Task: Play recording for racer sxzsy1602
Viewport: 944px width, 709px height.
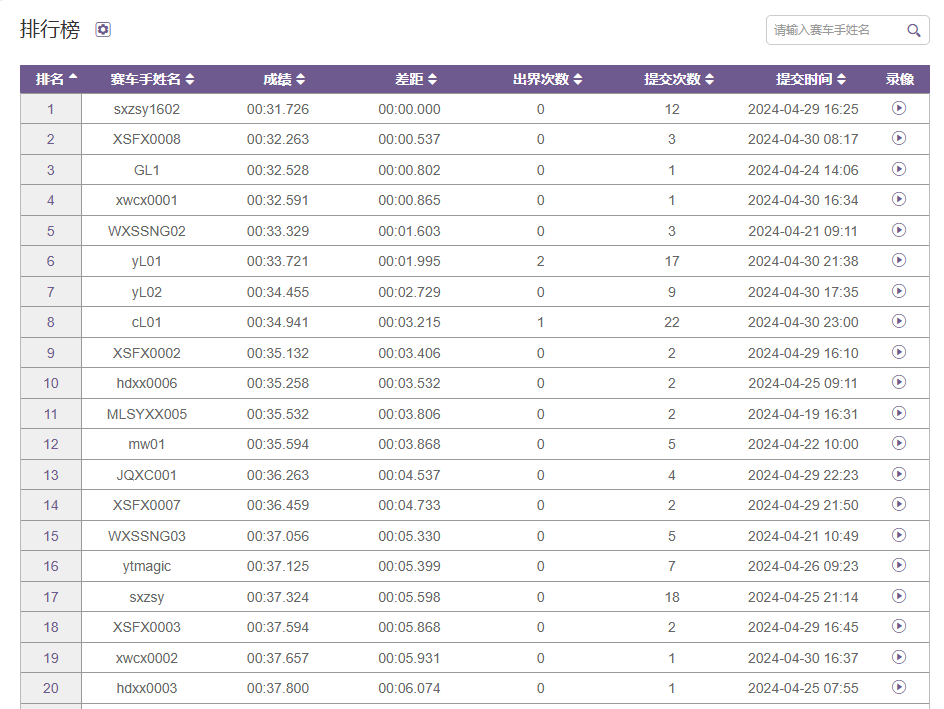Action: click(x=899, y=108)
